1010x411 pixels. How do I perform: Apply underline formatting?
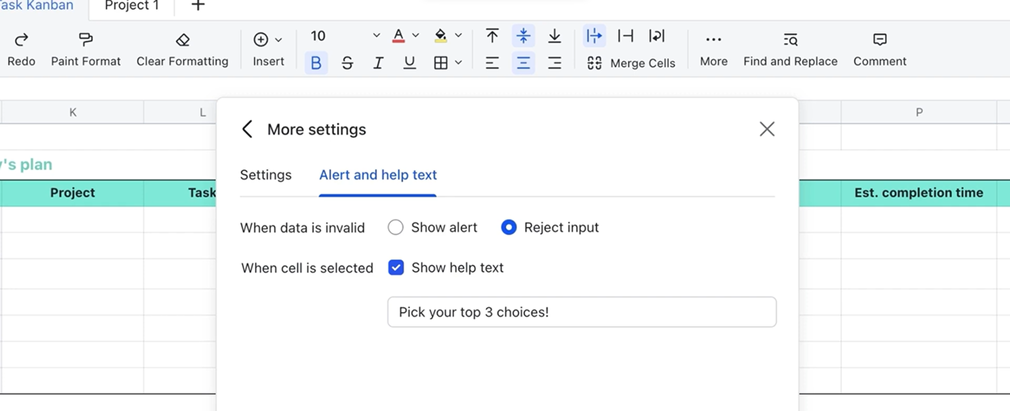pyautogui.click(x=409, y=63)
